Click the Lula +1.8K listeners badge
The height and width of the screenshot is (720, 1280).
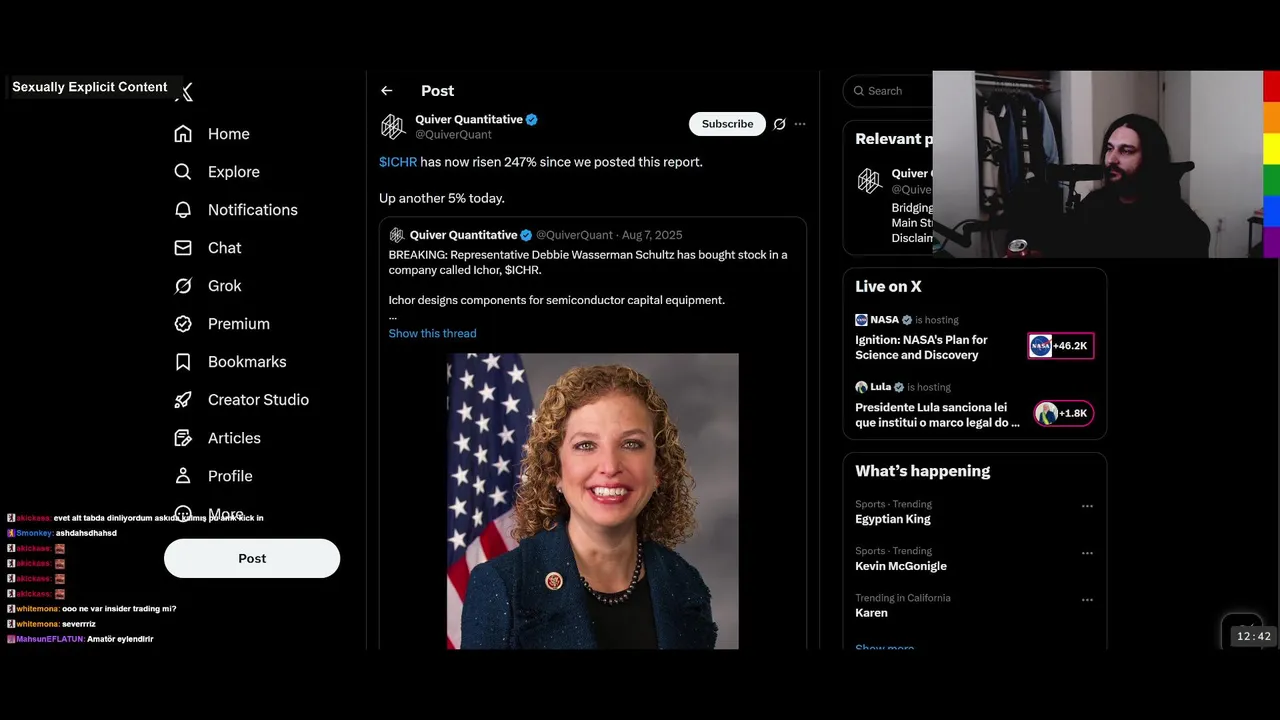[x=1063, y=413]
